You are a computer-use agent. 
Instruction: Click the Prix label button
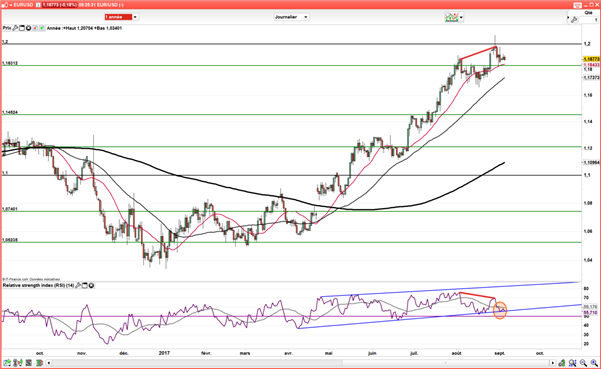pyautogui.click(x=7, y=28)
